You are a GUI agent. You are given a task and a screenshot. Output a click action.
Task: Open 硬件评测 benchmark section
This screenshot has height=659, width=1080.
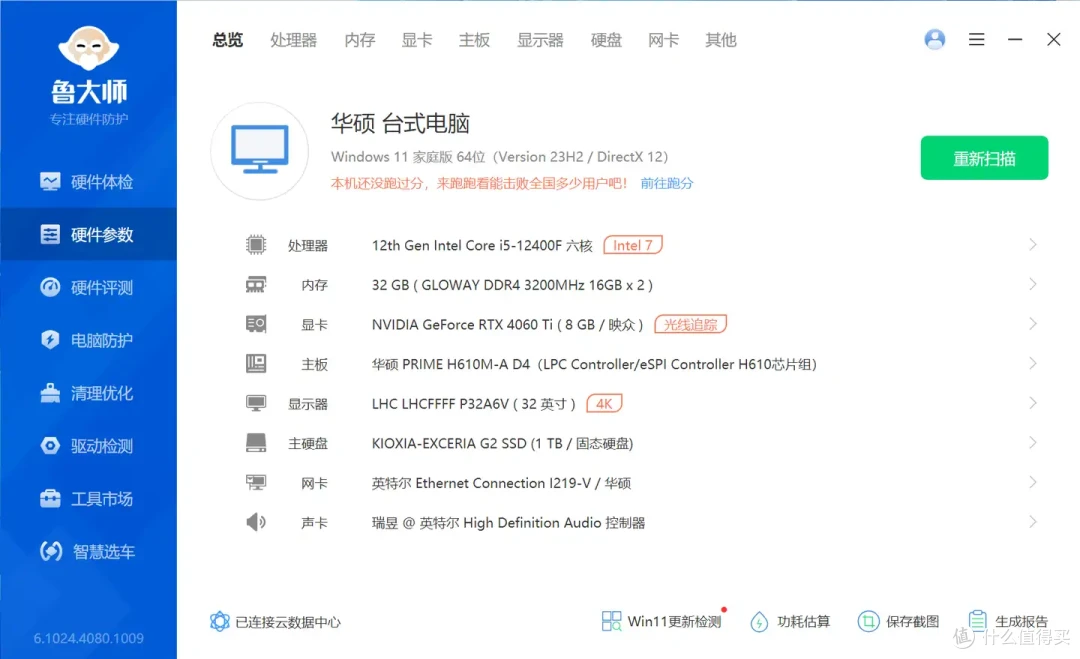[88, 288]
